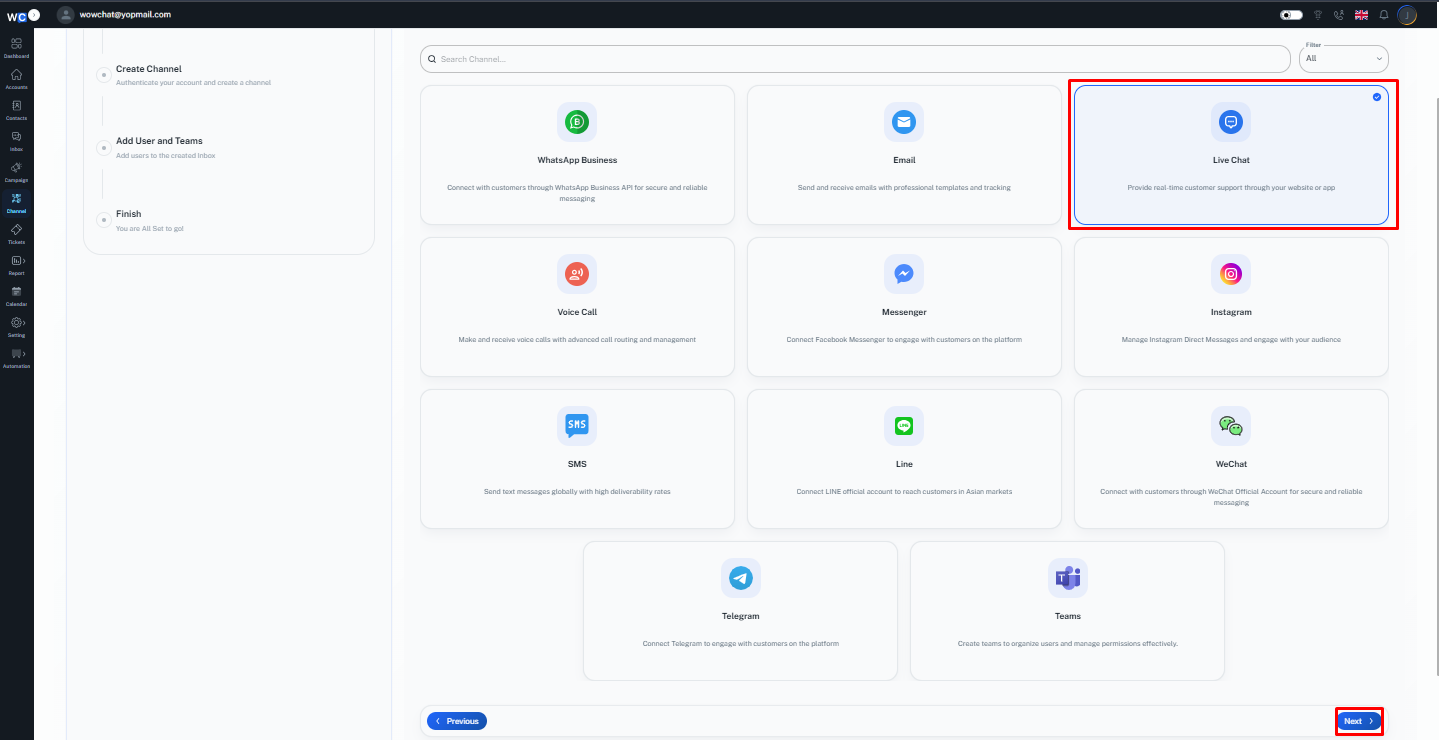Open Campaign in the sidebar

click(16, 171)
